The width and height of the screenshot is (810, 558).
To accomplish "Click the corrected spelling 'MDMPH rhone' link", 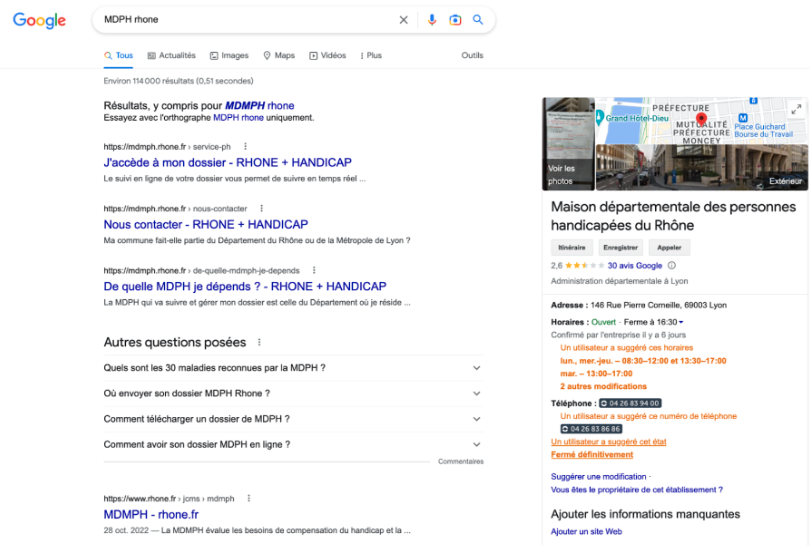I will [259, 106].
